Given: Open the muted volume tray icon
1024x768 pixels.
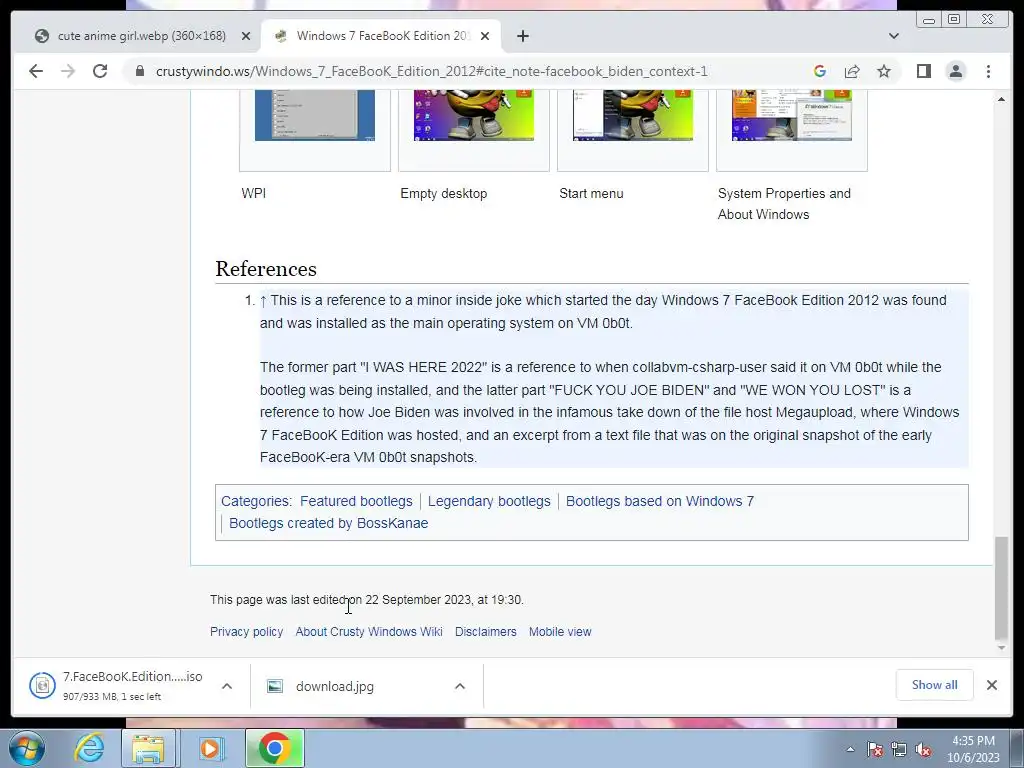Looking at the screenshot, I should click(x=923, y=749).
